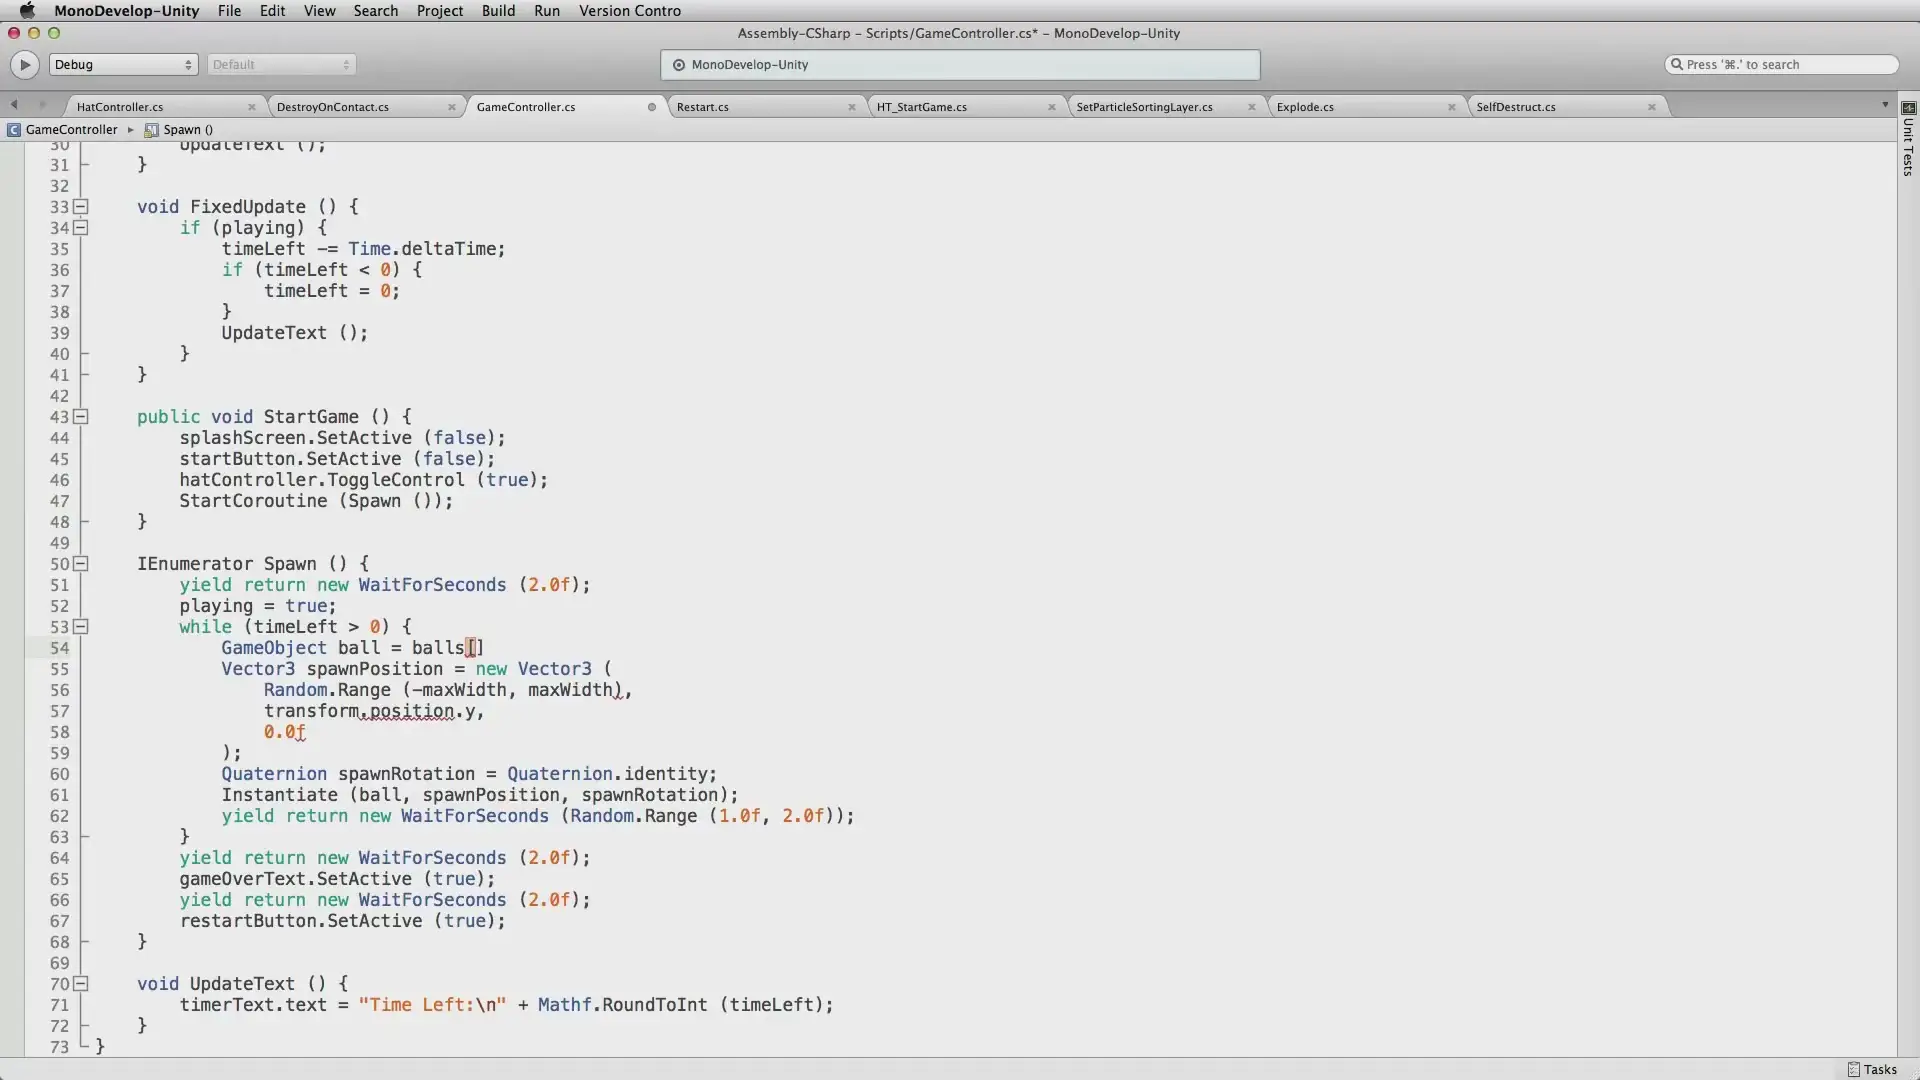Fold the while loop at line 53
1920x1080 pixels.
point(81,627)
